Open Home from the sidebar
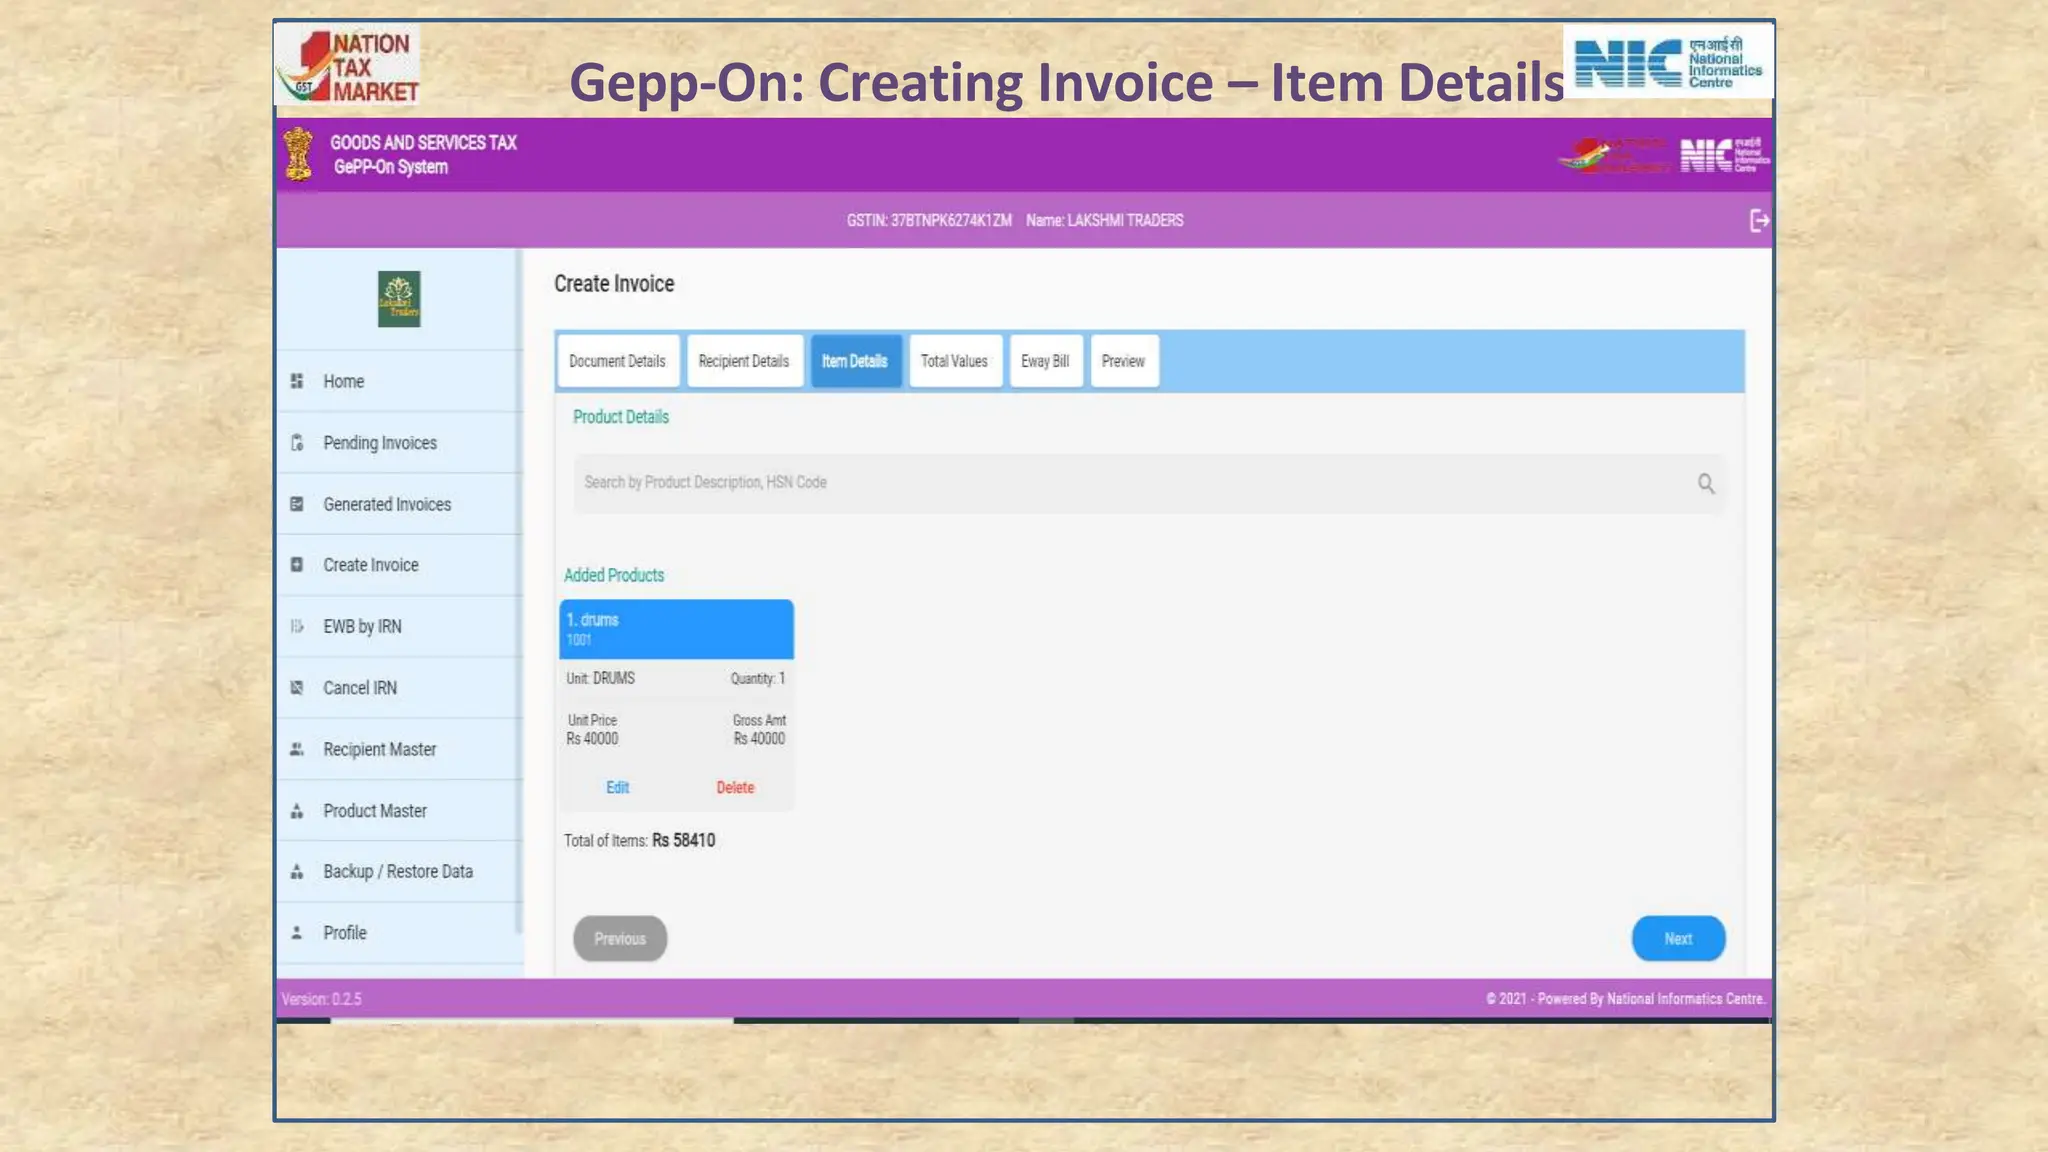Screen dimensions: 2048x1152 coord(399,381)
